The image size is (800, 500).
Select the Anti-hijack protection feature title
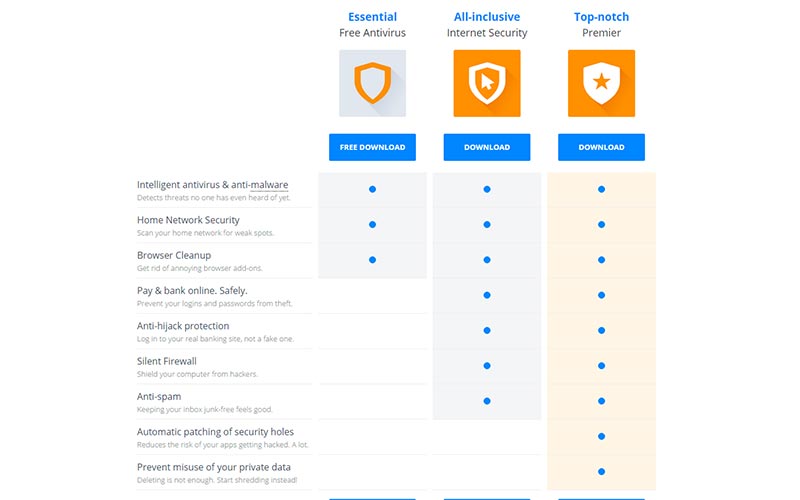[183, 326]
